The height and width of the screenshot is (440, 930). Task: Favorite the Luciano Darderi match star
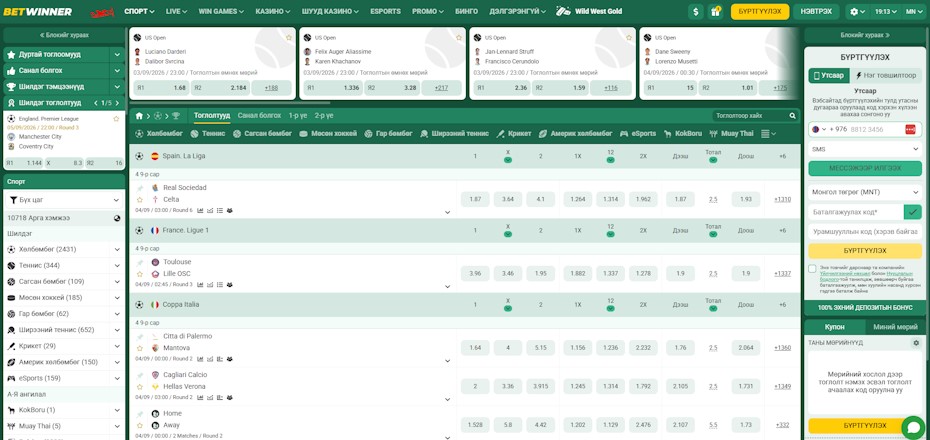[289, 37]
